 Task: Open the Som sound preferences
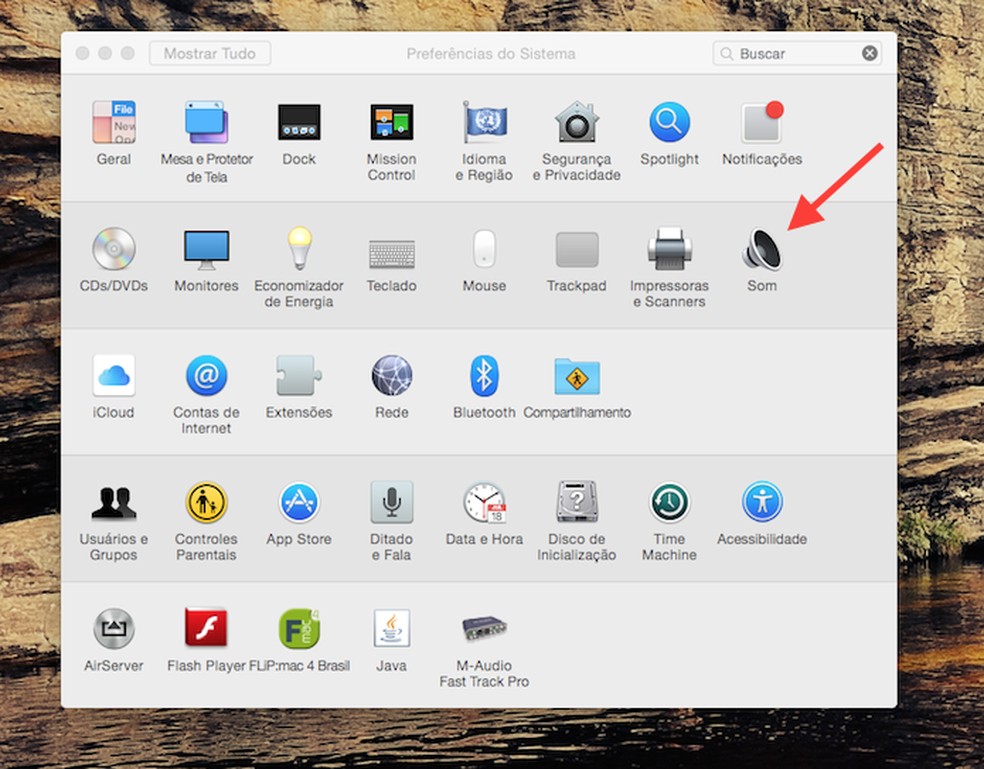pyautogui.click(x=761, y=247)
